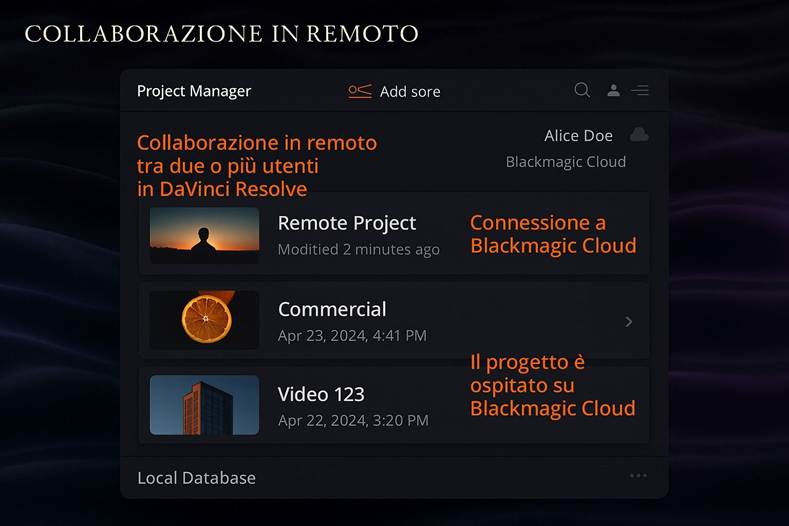Screen dimensions: 789x526
Task: Expand the Commercial project chevron
Action: click(x=628, y=322)
